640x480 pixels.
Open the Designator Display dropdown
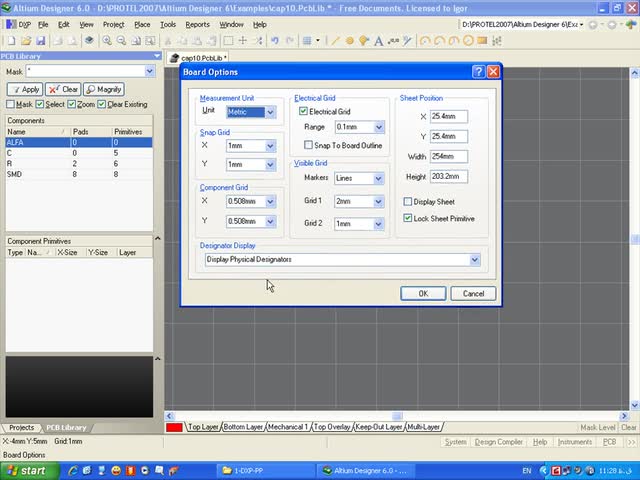tap(474, 260)
